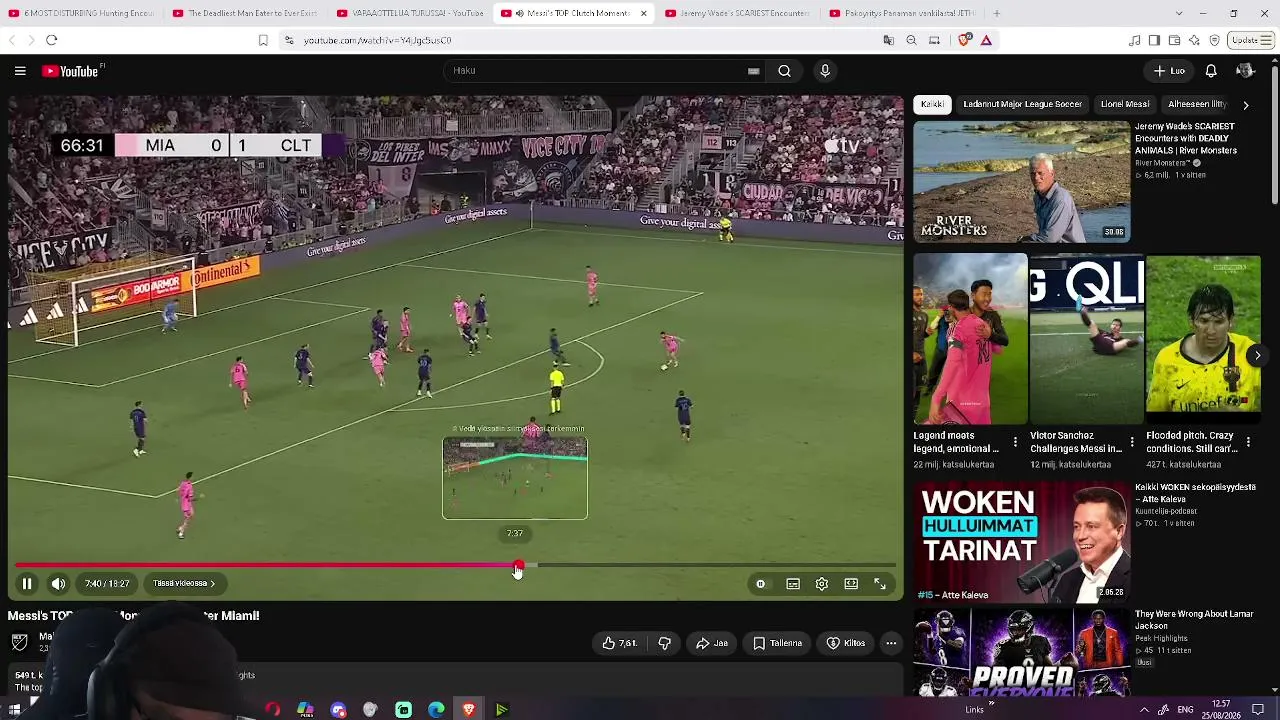Like the video

620,643
